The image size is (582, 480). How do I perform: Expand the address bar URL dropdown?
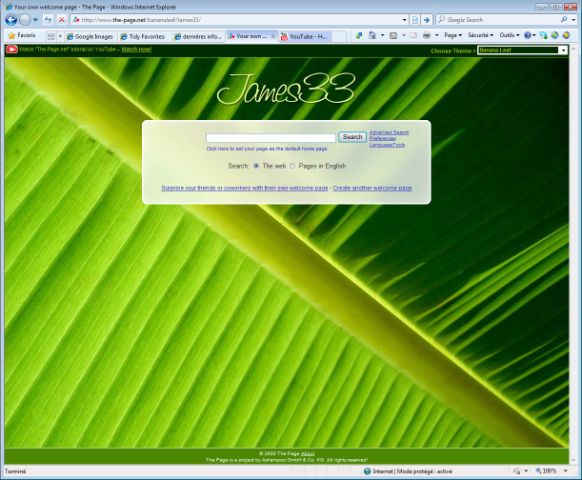point(405,20)
